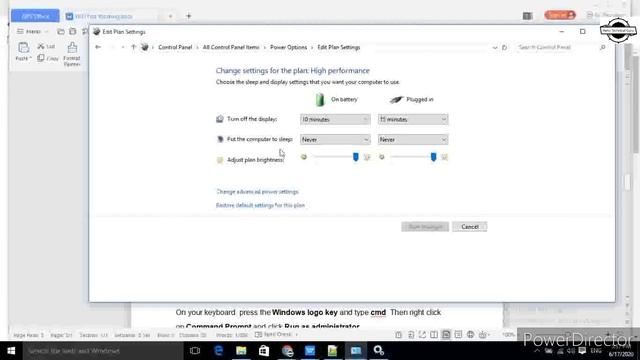Click the power options icon in address bar
The height and width of the screenshot is (360, 640).
point(144,47)
